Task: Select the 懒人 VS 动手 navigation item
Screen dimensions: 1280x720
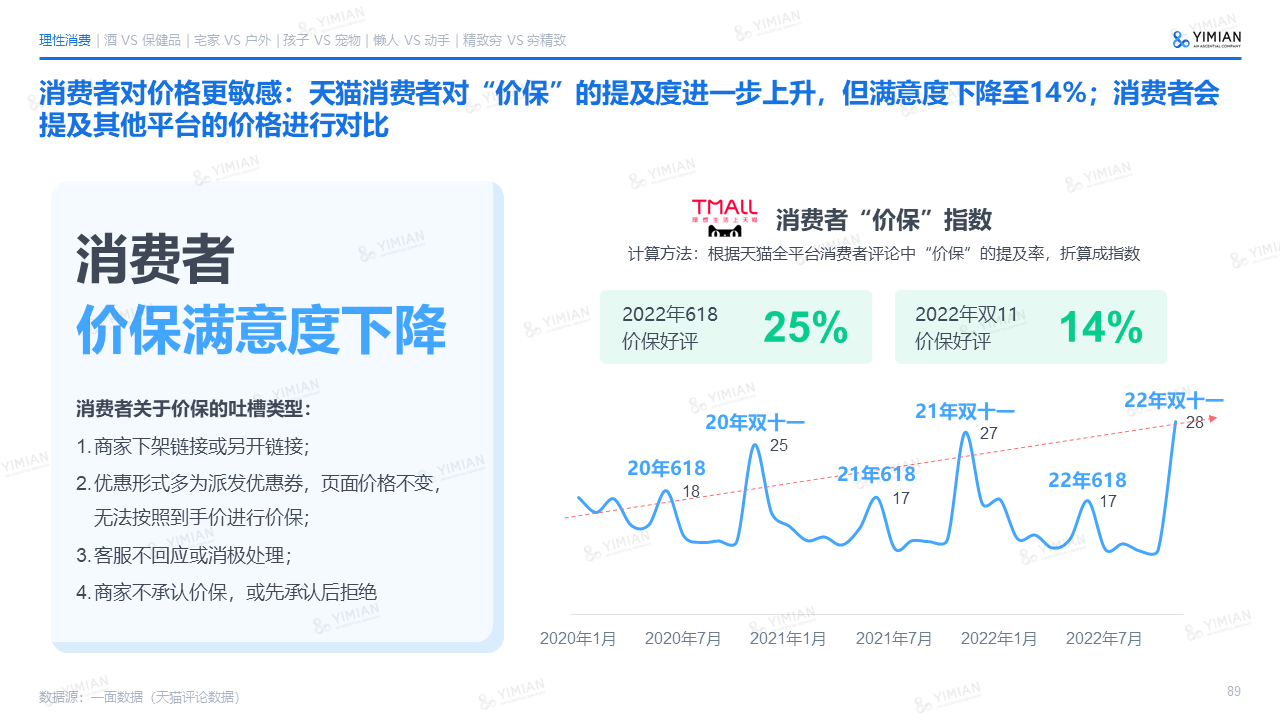Action: pyautogui.click(x=411, y=41)
